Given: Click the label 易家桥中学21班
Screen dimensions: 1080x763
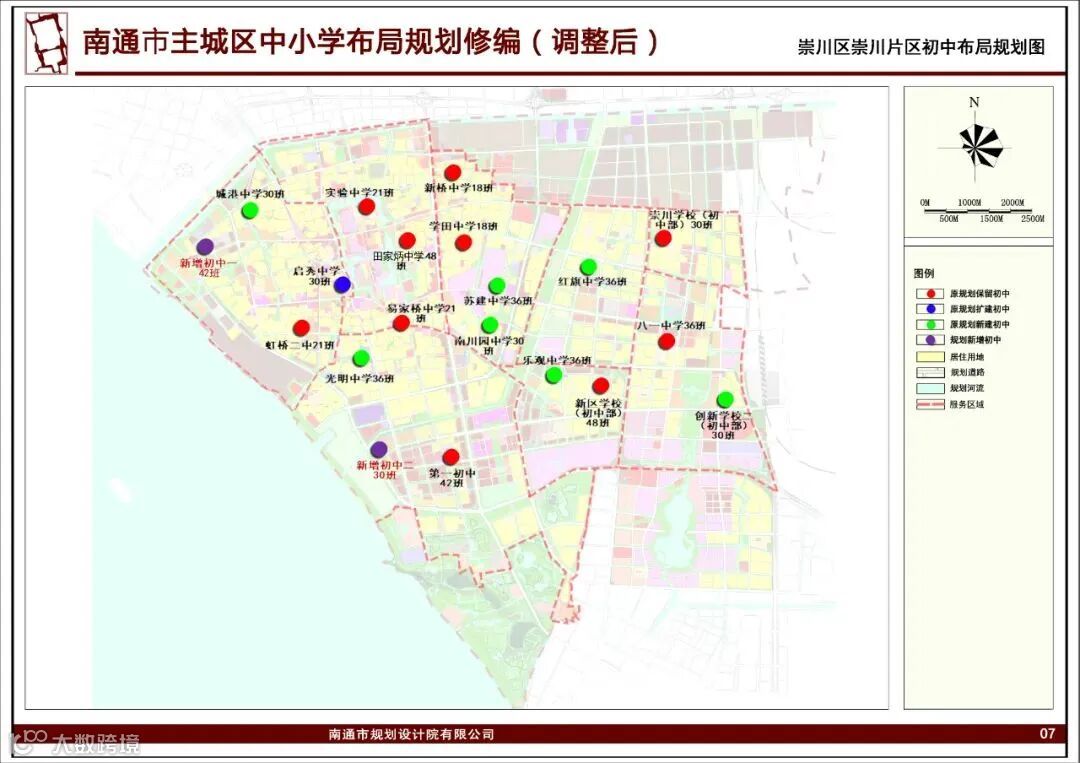Looking at the screenshot, I should coord(422,313).
